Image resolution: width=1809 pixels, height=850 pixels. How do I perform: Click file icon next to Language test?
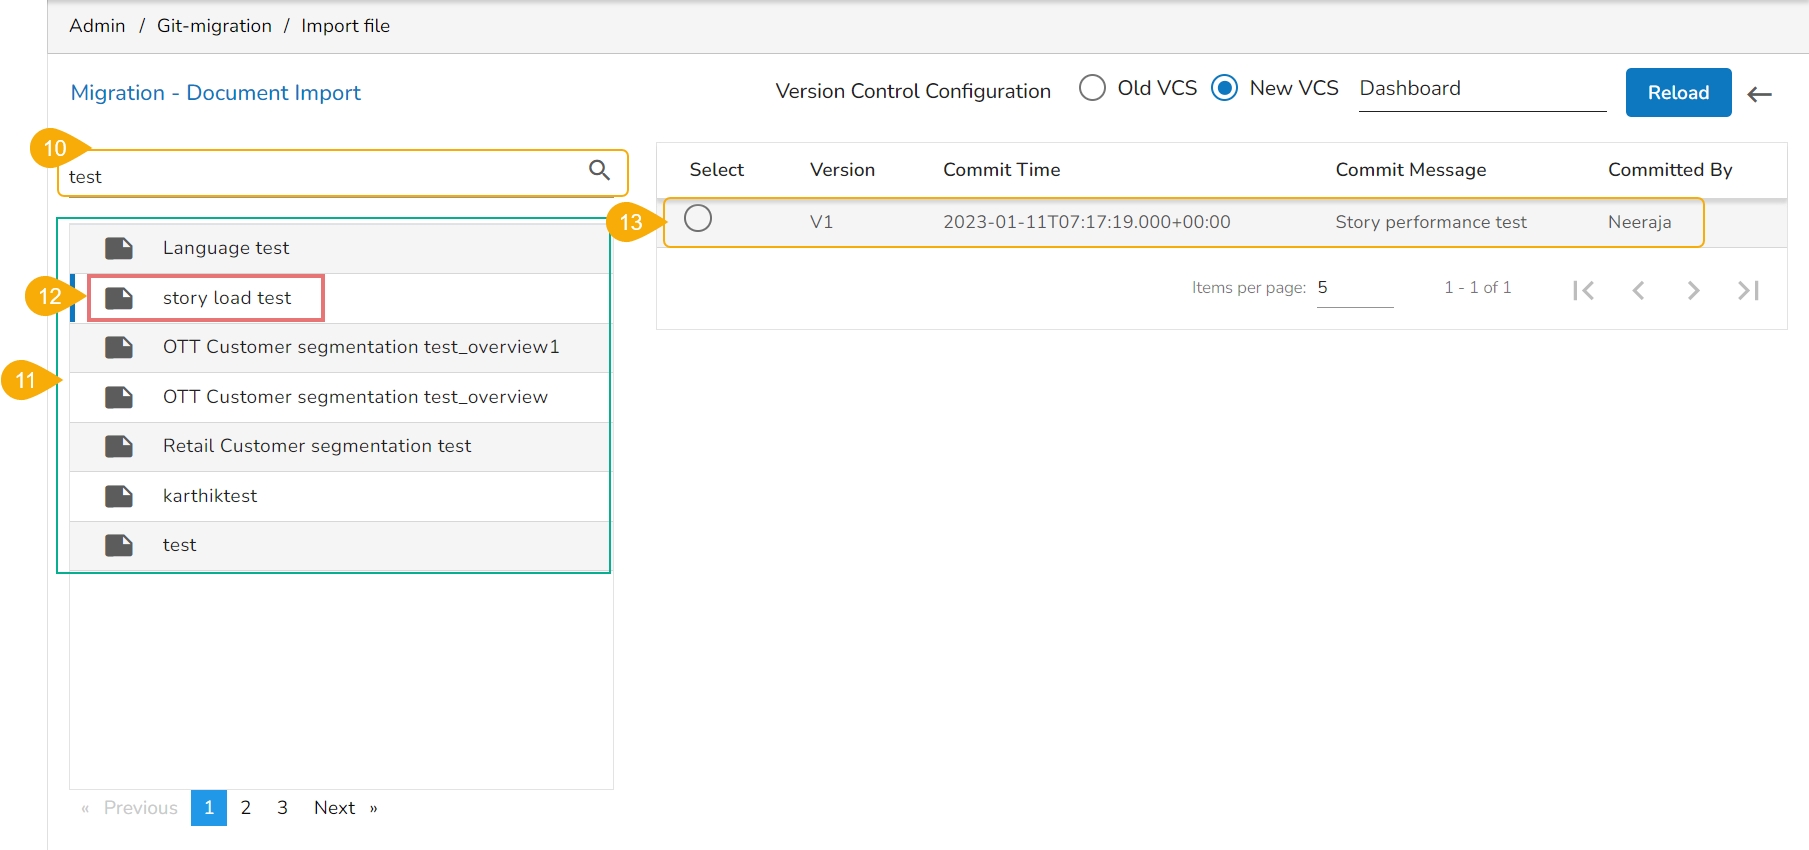click(x=119, y=248)
